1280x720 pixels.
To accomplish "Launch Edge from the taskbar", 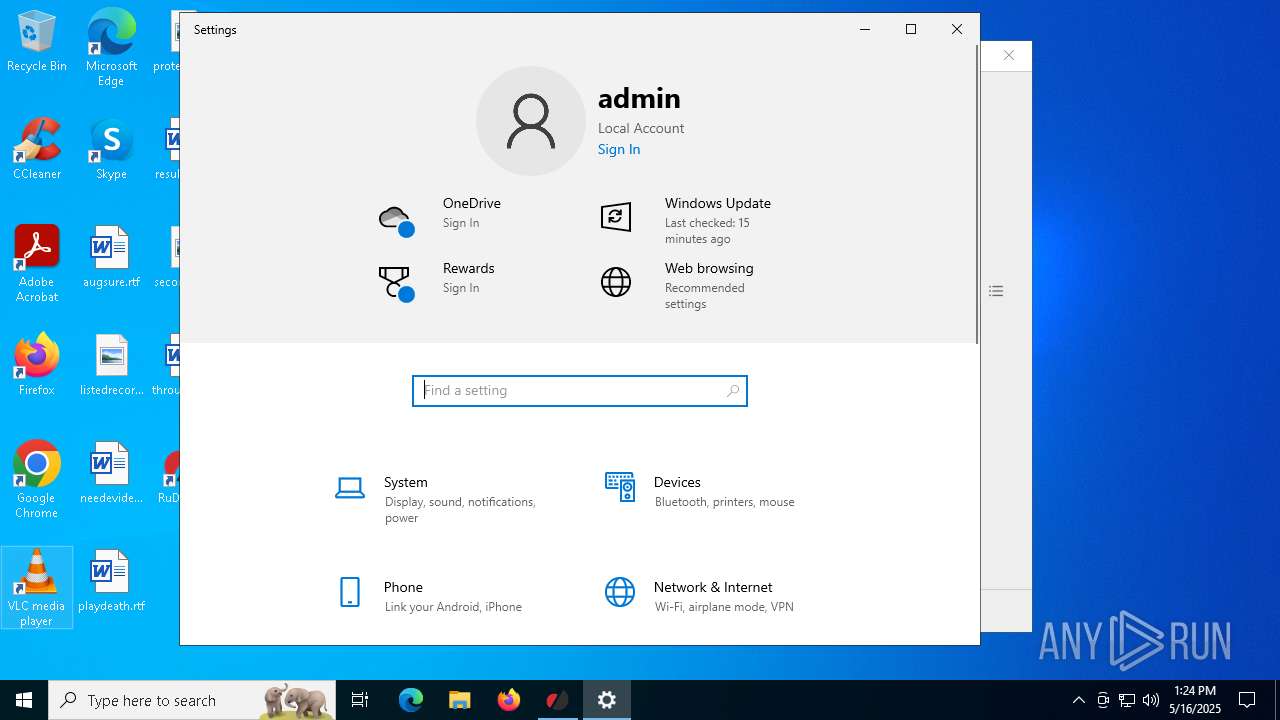I will pyautogui.click(x=411, y=700).
